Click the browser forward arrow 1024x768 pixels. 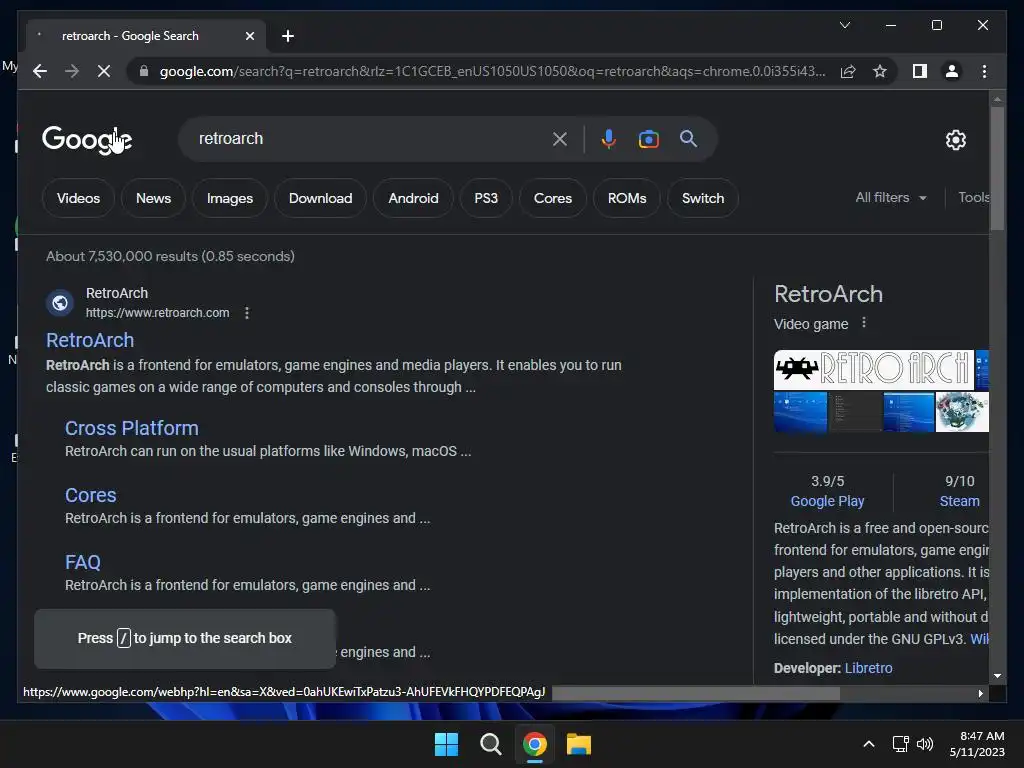tap(72, 71)
